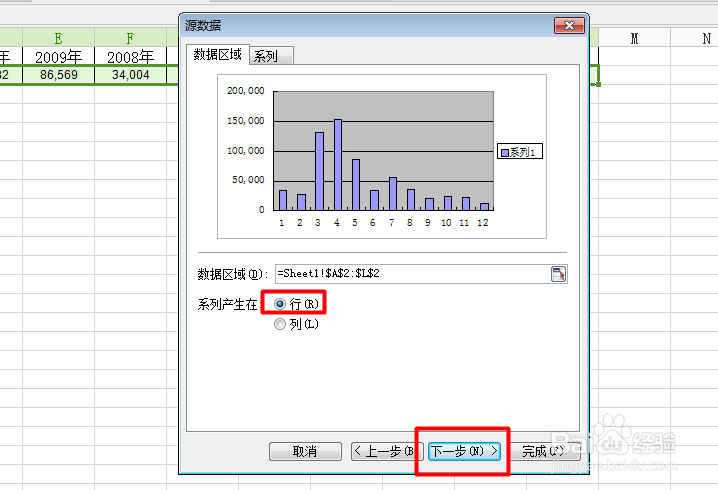The width and height of the screenshot is (718, 490).
Task: Click the 下一步(N) button
Action: 464,451
